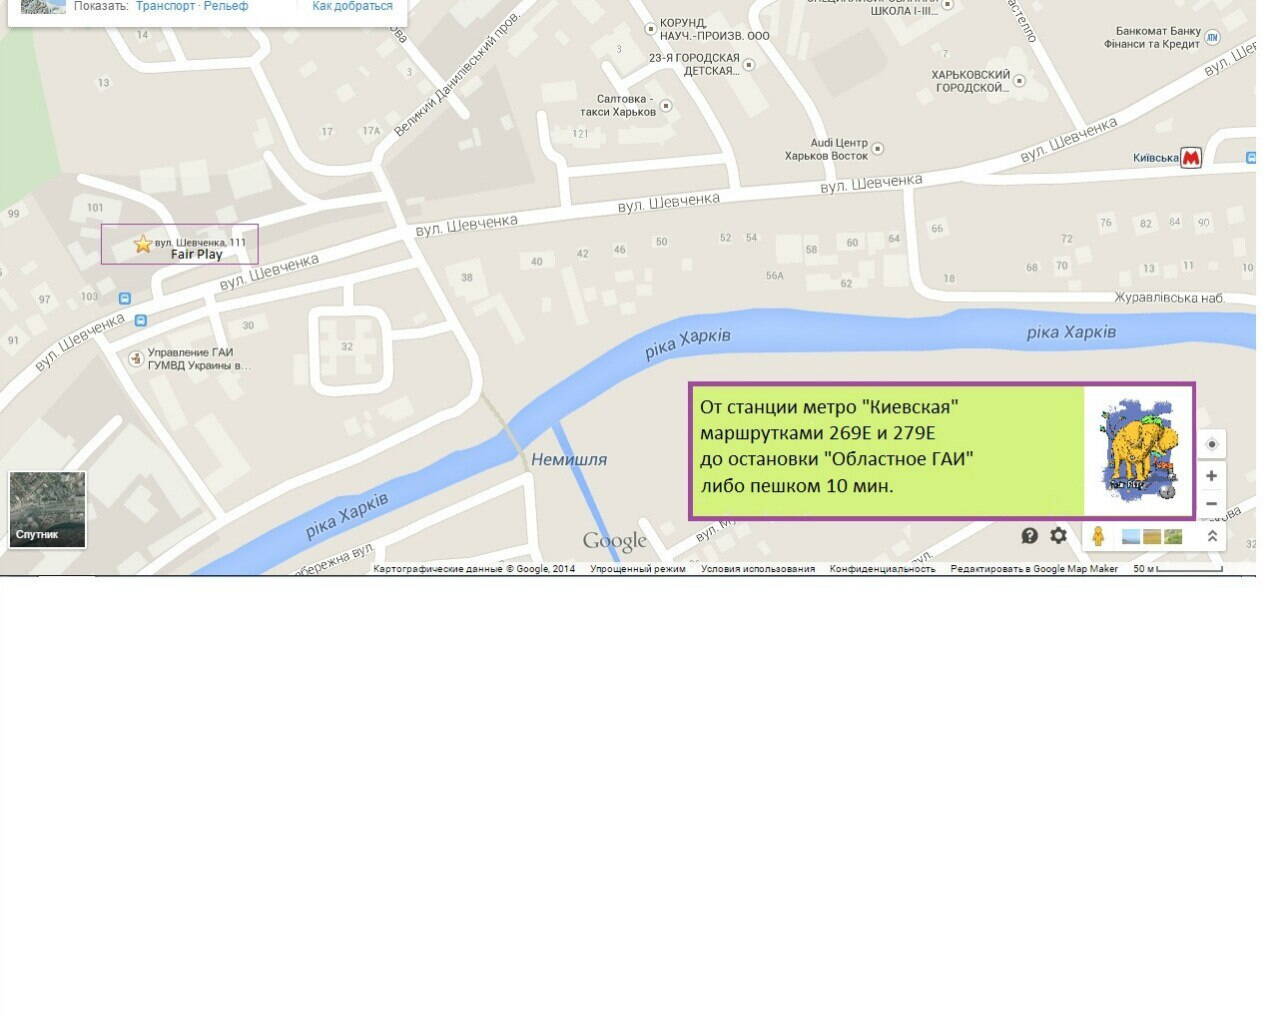Show my current location on map
Viewport: 1280px width, 1022px height.
(x=1212, y=444)
